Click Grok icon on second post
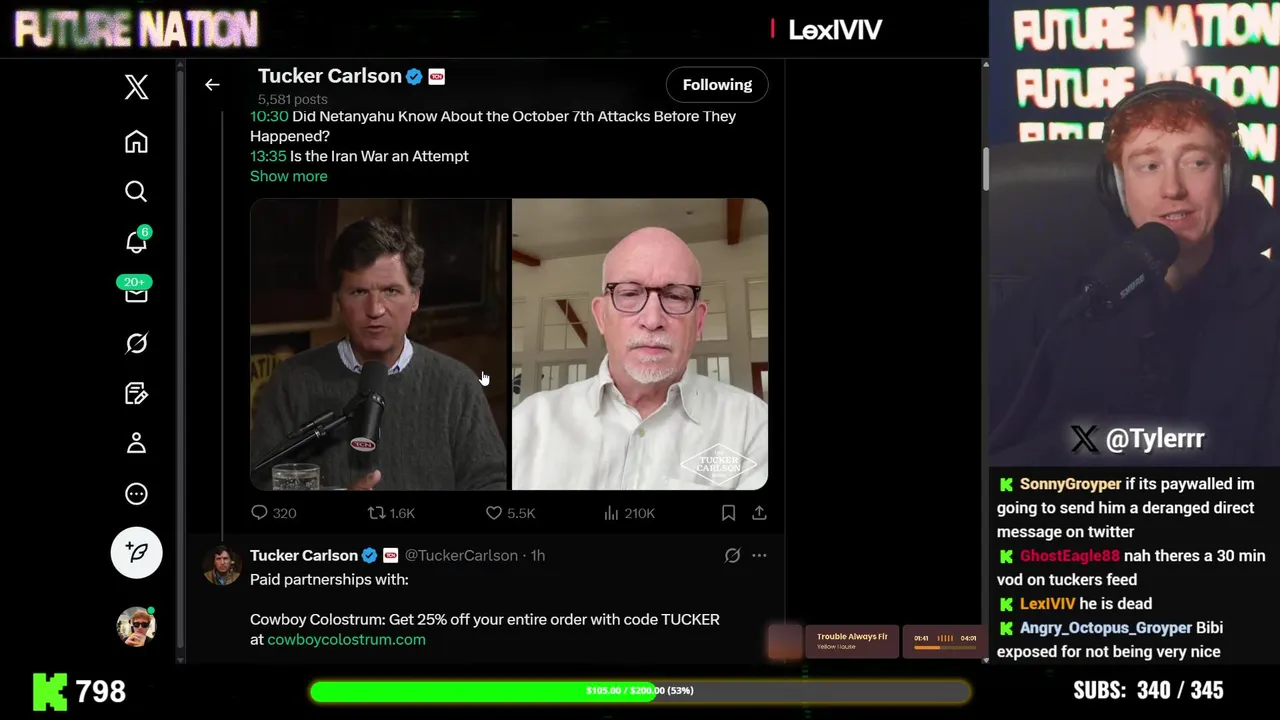 (732, 555)
